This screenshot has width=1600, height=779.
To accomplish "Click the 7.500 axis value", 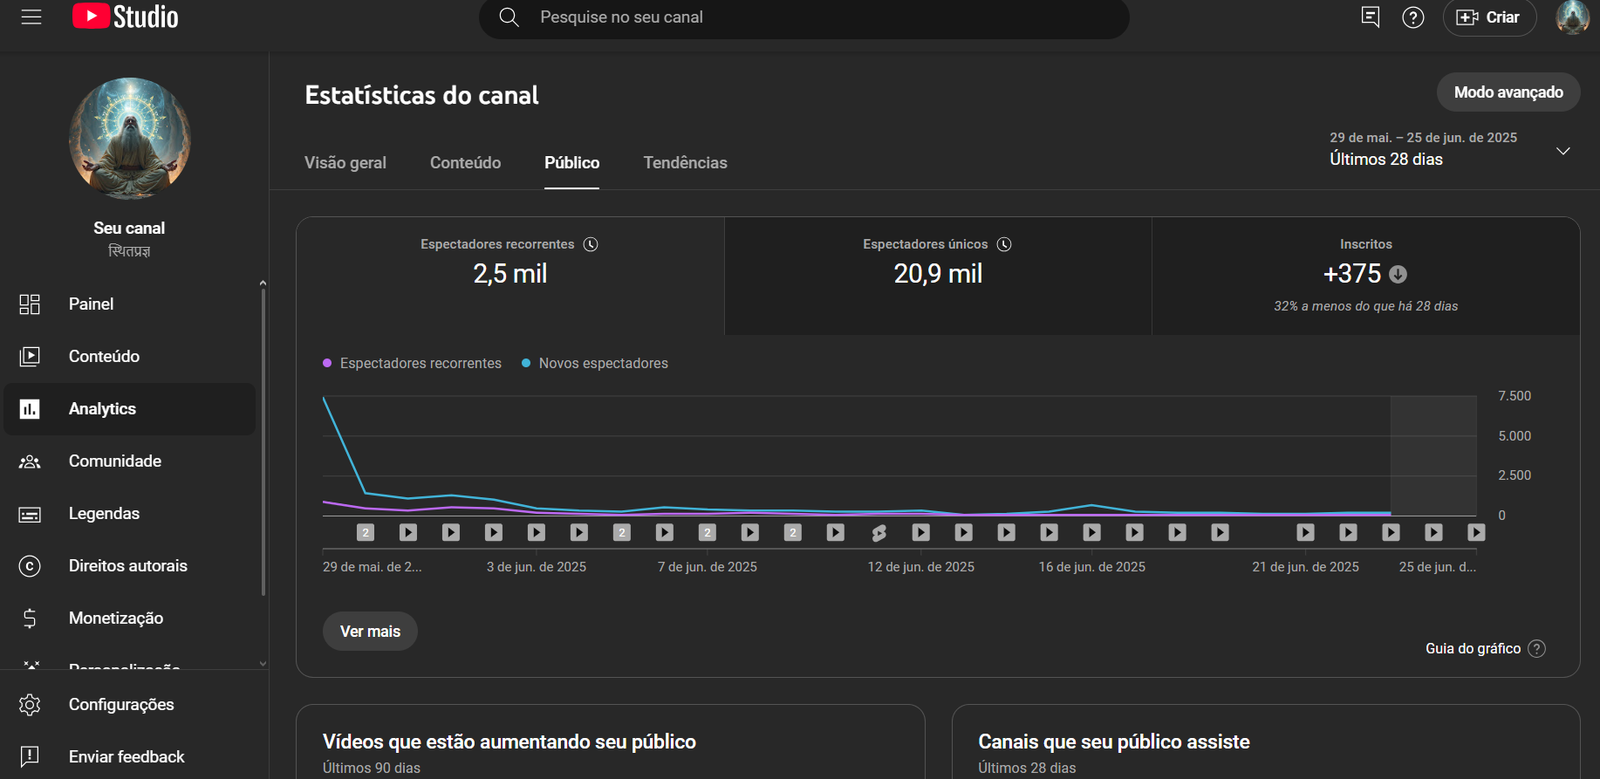I will pos(1514,396).
